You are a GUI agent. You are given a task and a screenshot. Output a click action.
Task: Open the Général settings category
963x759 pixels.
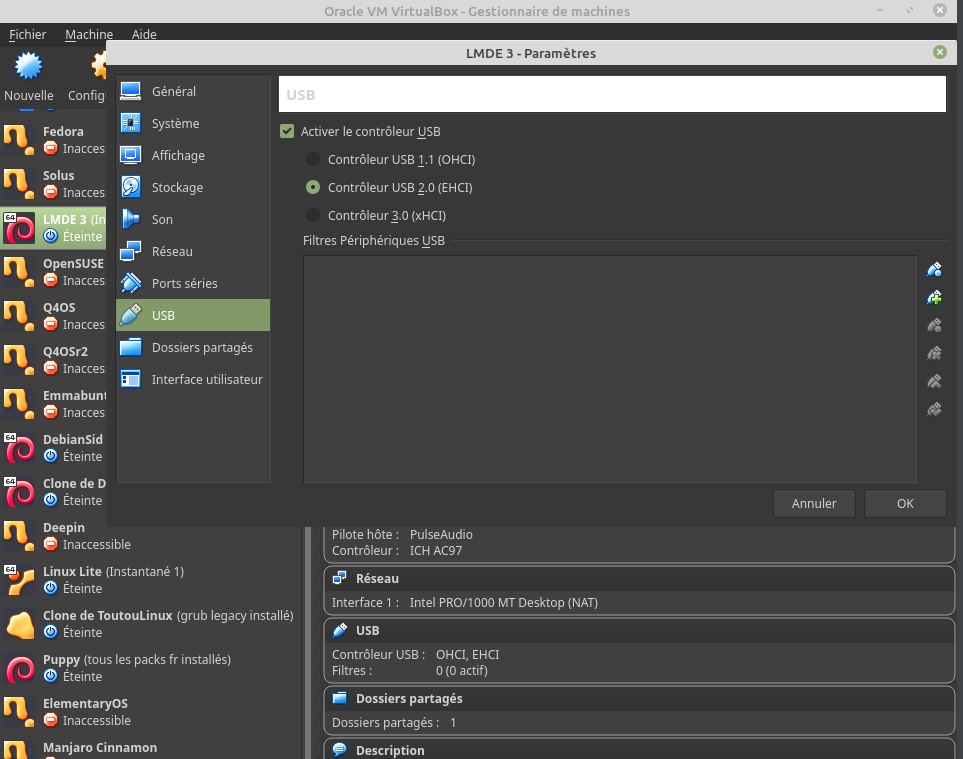[193, 91]
